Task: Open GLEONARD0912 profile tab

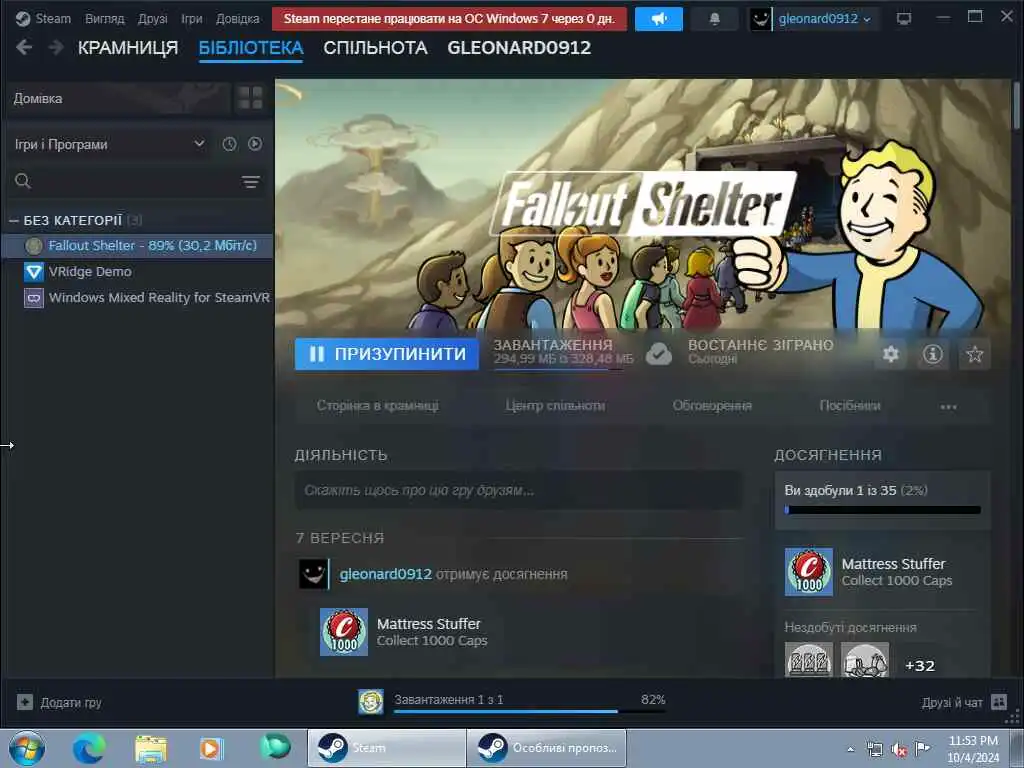Action: click(519, 48)
